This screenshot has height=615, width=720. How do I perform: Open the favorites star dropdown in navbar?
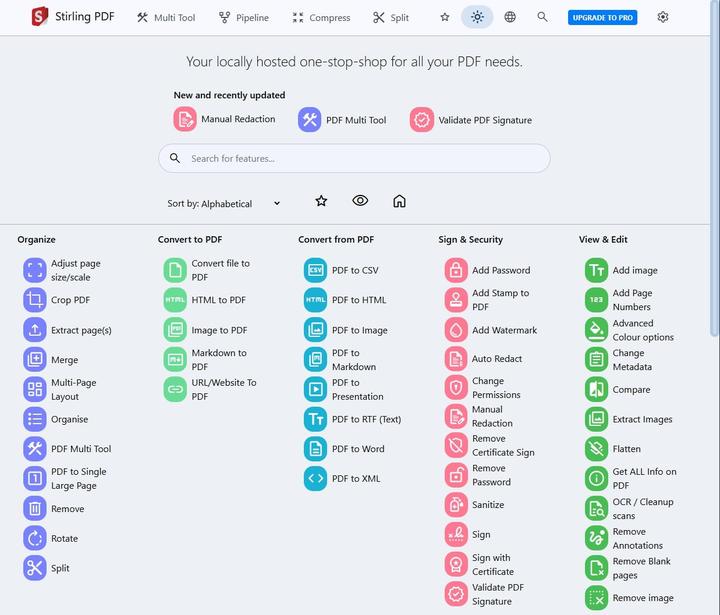pyautogui.click(x=444, y=17)
